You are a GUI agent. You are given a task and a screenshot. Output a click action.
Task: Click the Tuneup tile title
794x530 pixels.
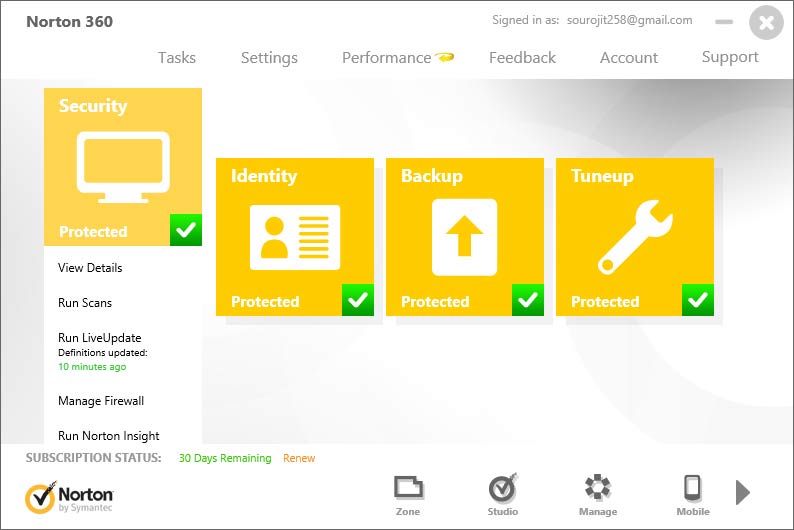tap(602, 176)
